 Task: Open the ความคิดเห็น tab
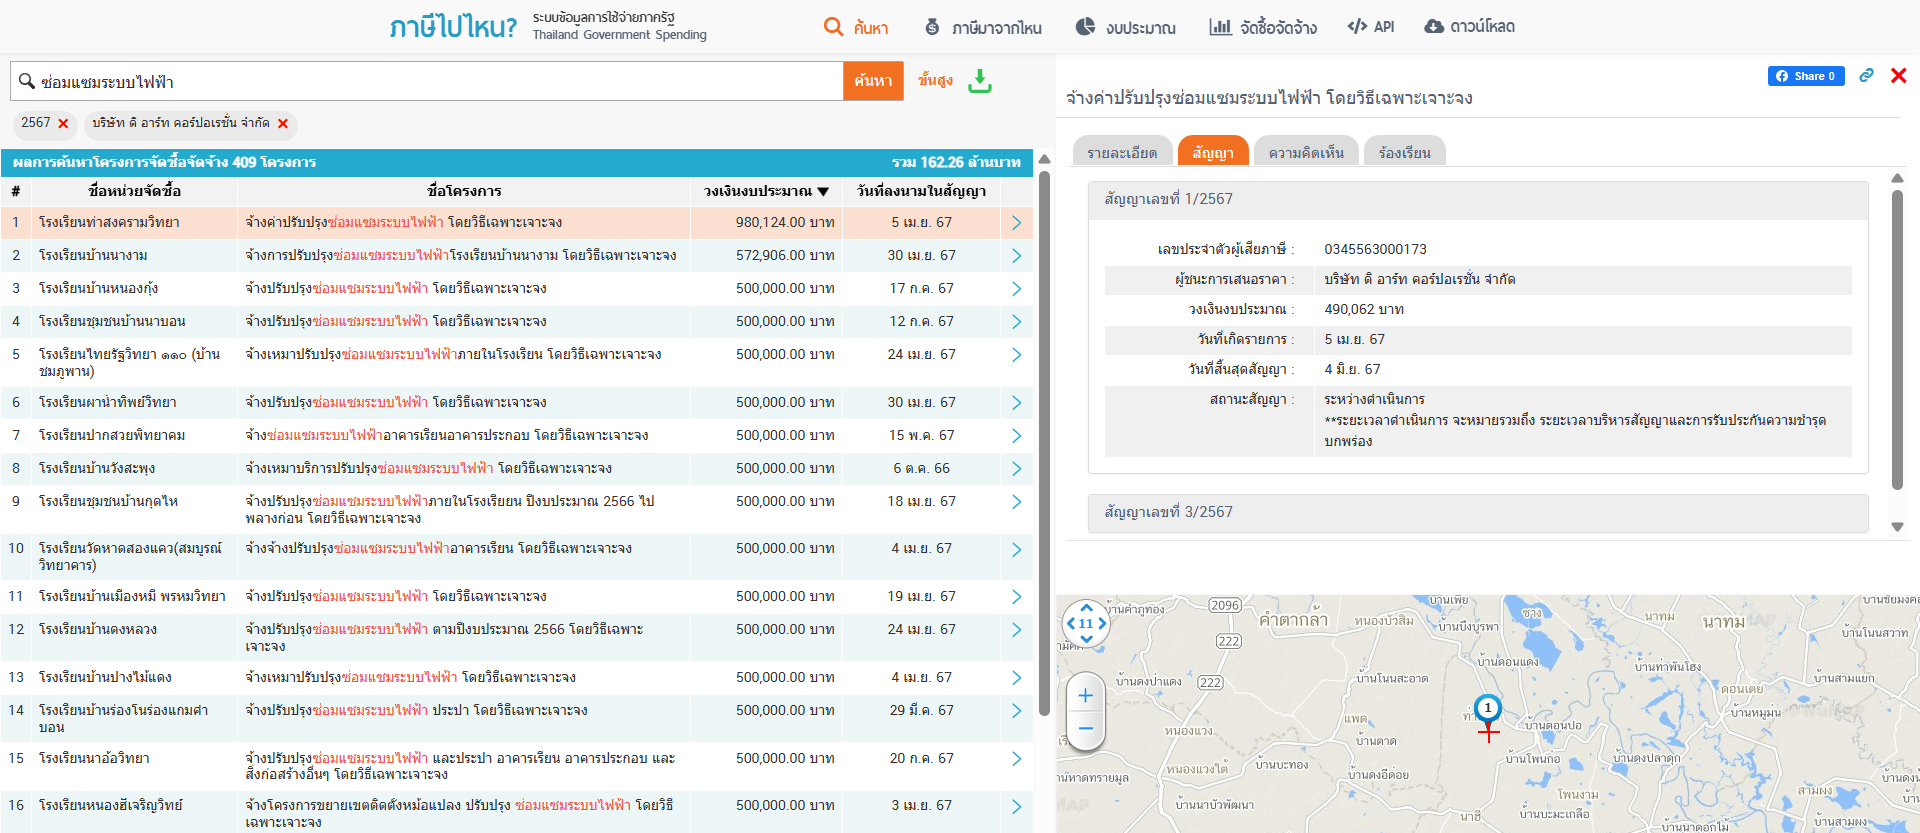tap(1305, 153)
